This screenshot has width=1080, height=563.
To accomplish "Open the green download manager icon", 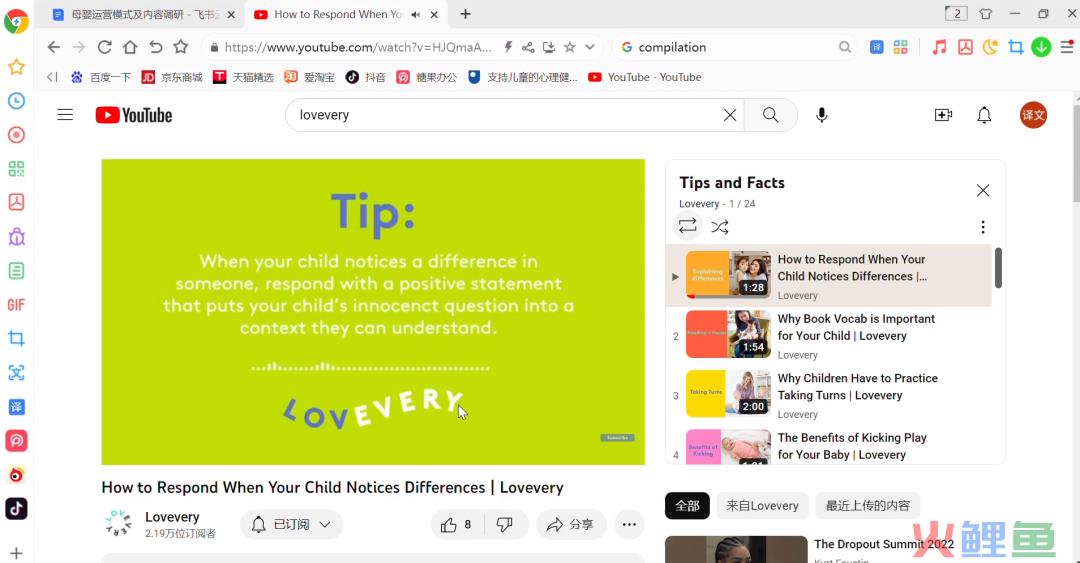I will [x=1041, y=47].
